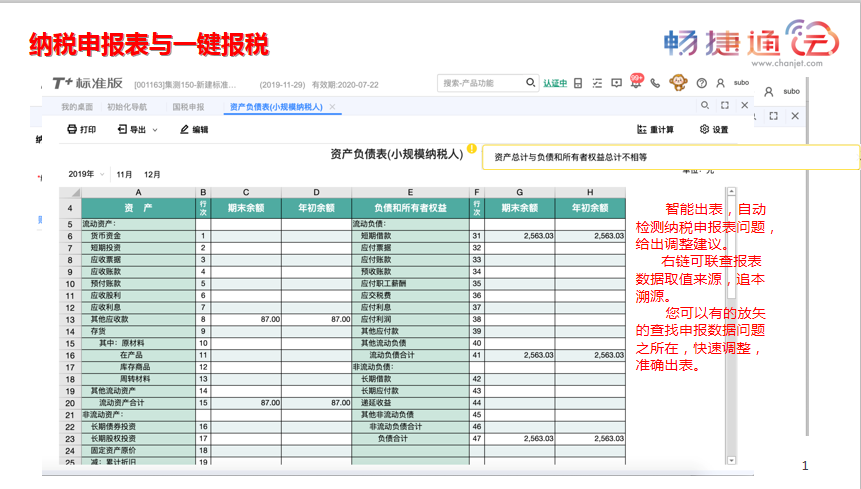The width and height of the screenshot is (861, 489).
Task: Open notifications bell with 99+ badge
Action: [636, 81]
